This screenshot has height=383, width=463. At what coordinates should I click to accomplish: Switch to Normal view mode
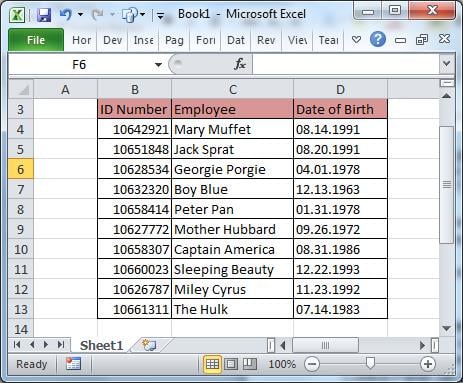pos(212,364)
